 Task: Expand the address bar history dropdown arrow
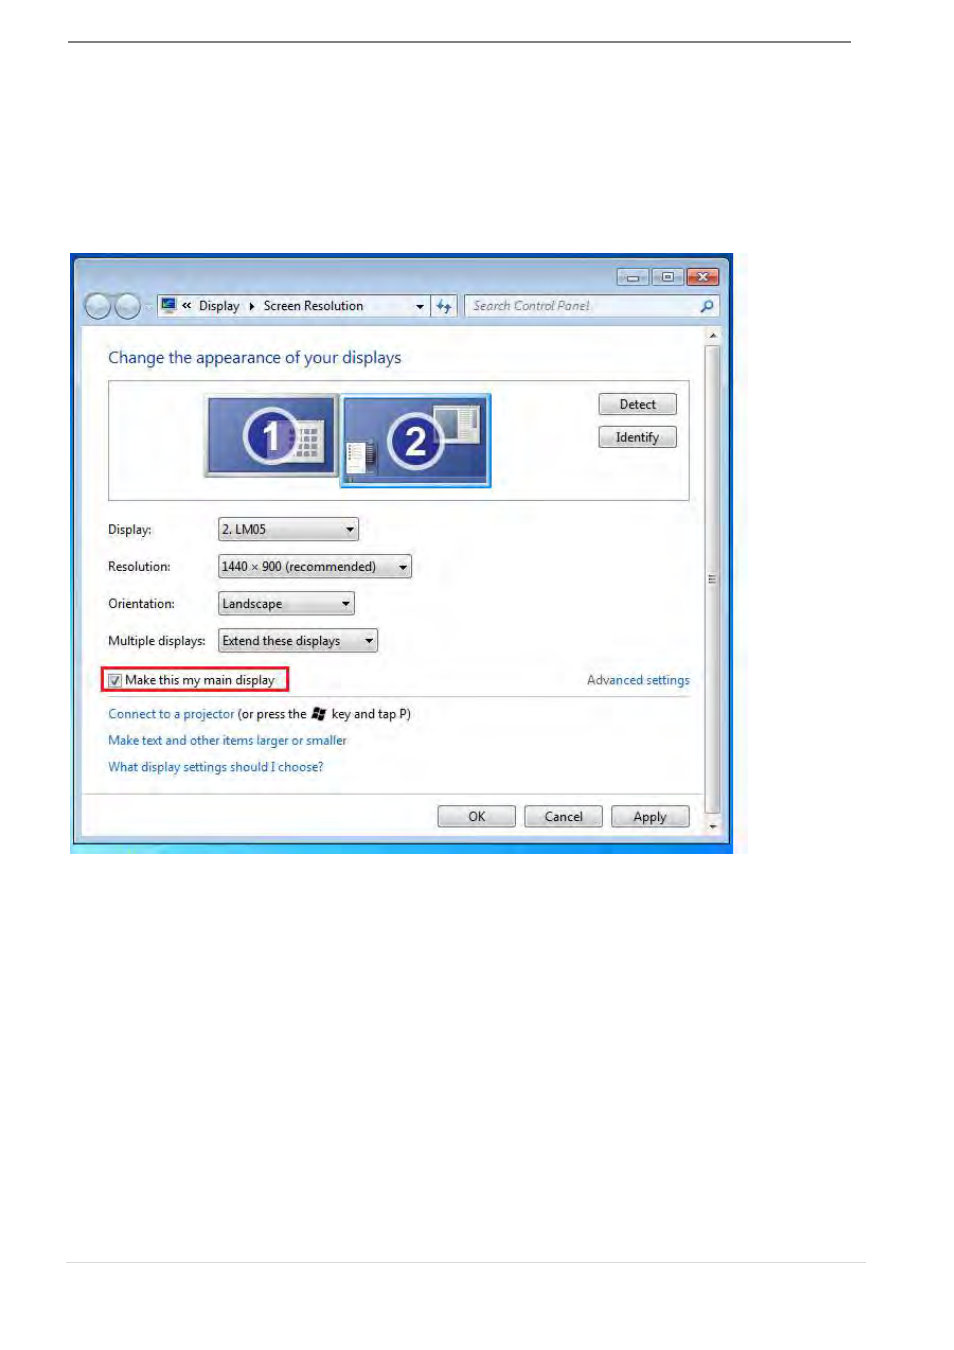pyautogui.click(x=420, y=307)
